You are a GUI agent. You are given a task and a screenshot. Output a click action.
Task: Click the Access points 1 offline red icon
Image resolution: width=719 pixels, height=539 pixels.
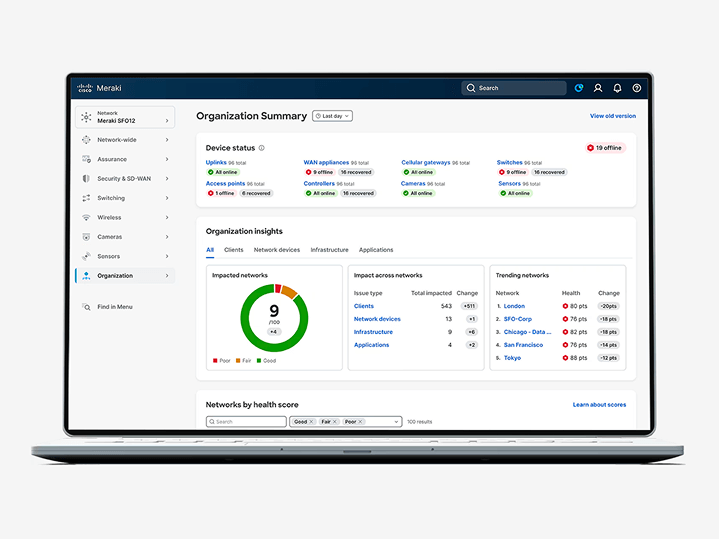[210, 193]
